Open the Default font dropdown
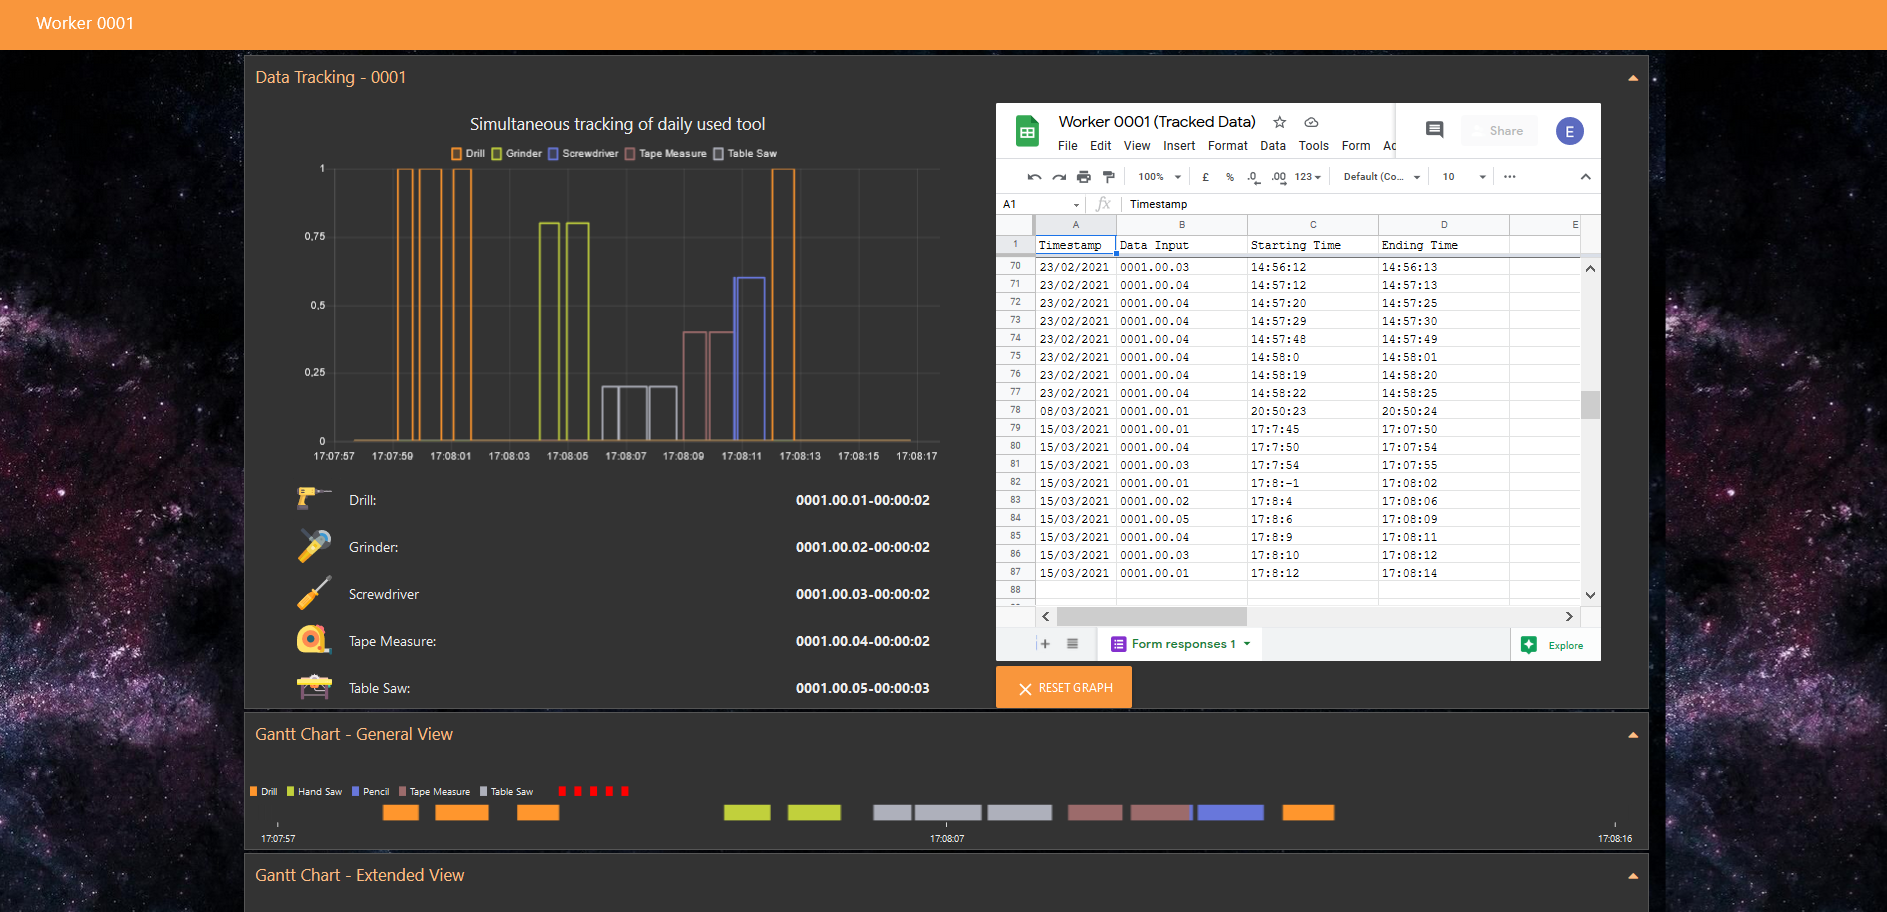This screenshot has height=912, width=1887. tap(1382, 177)
